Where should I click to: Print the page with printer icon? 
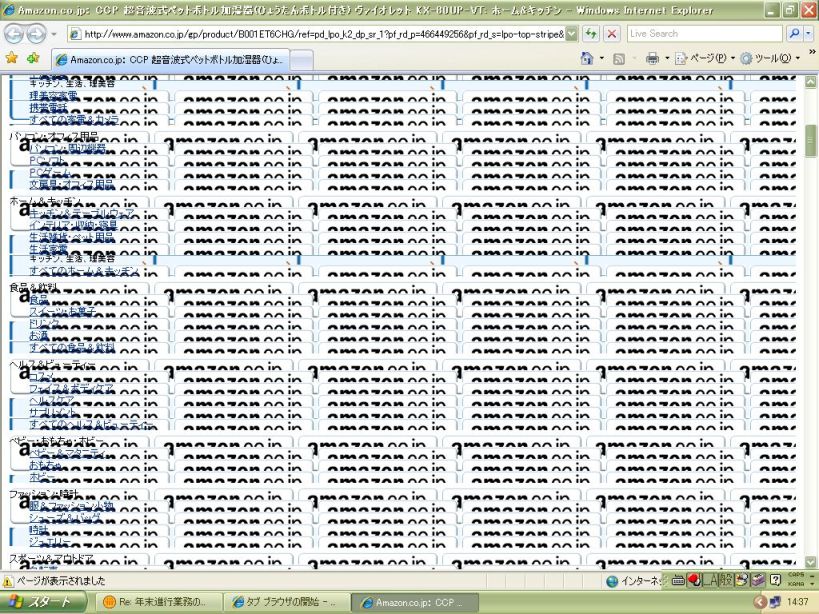click(x=652, y=58)
